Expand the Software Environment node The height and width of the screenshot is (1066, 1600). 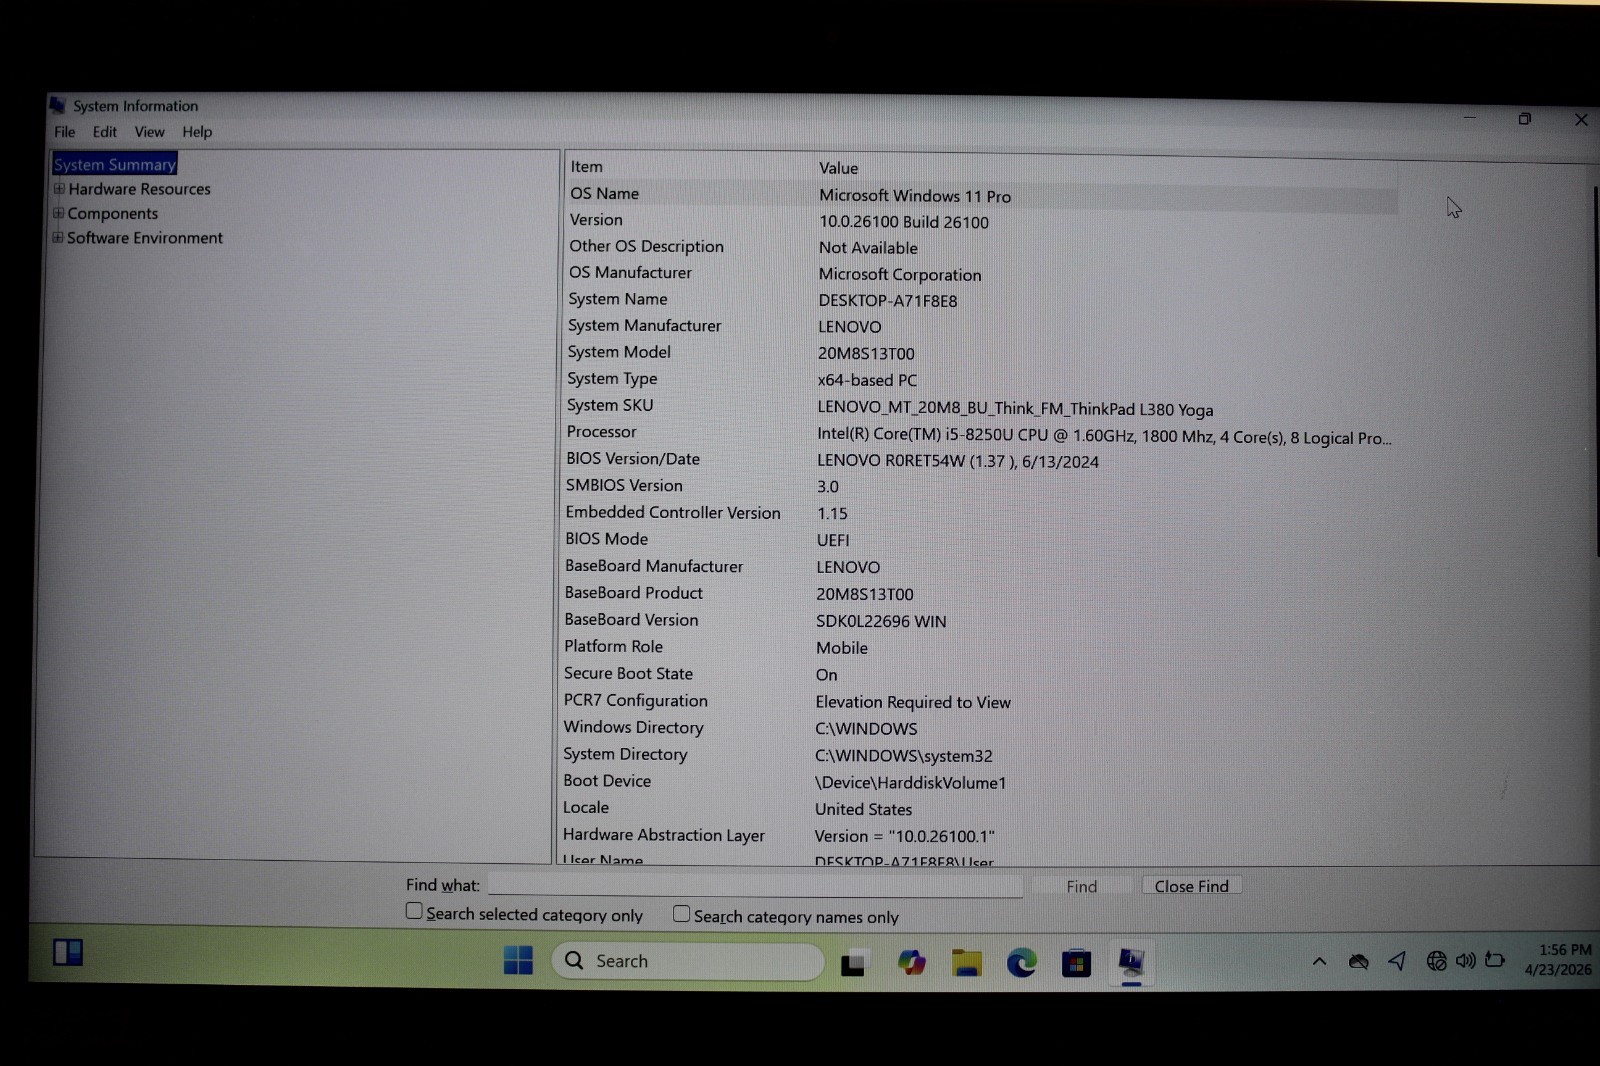click(x=58, y=237)
